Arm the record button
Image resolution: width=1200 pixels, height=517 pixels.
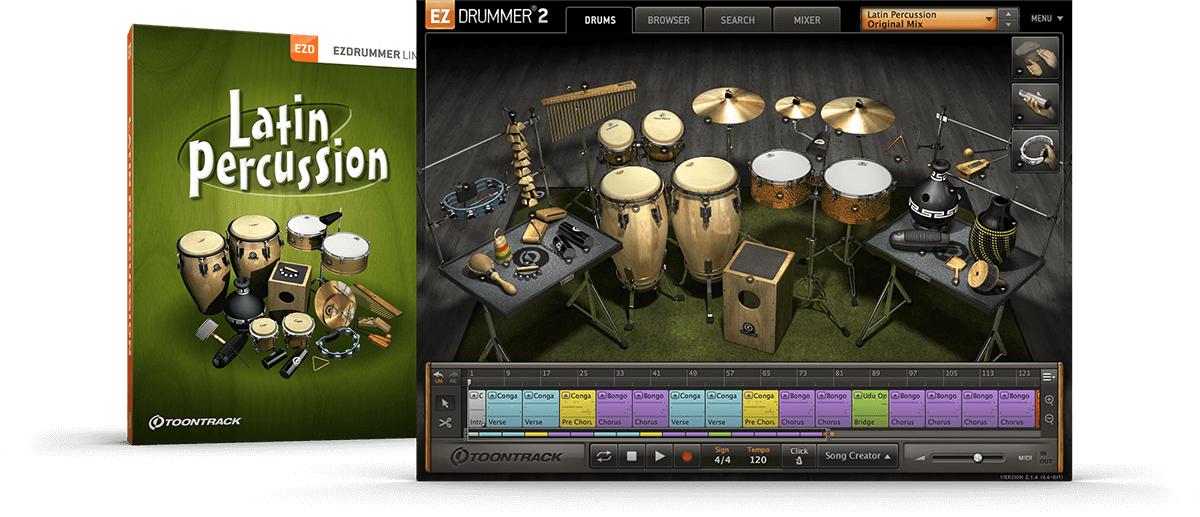687,456
